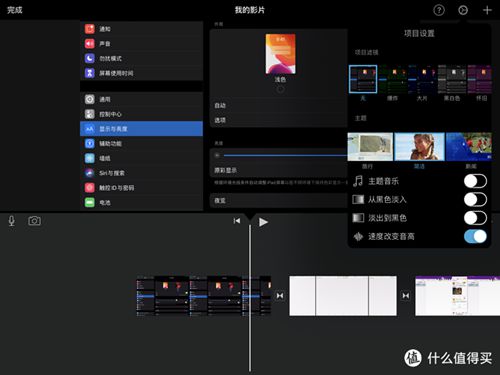The width and height of the screenshot is (500, 375).
Task: Select transition icon before the purple clip
Action: tap(406, 296)
